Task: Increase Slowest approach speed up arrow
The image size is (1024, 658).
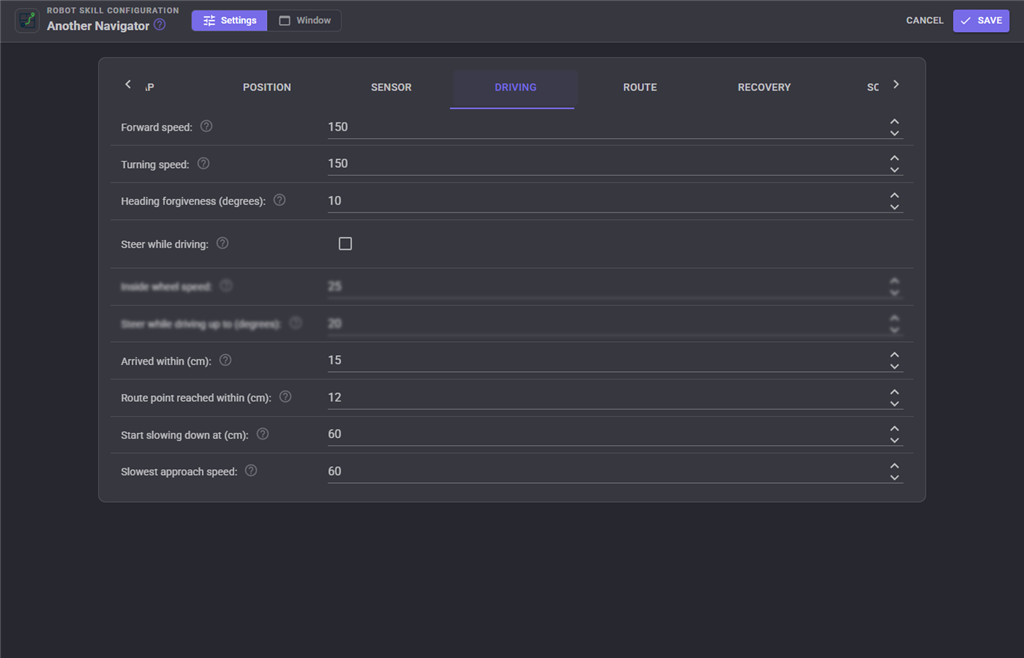Action: tap(895, 465)
